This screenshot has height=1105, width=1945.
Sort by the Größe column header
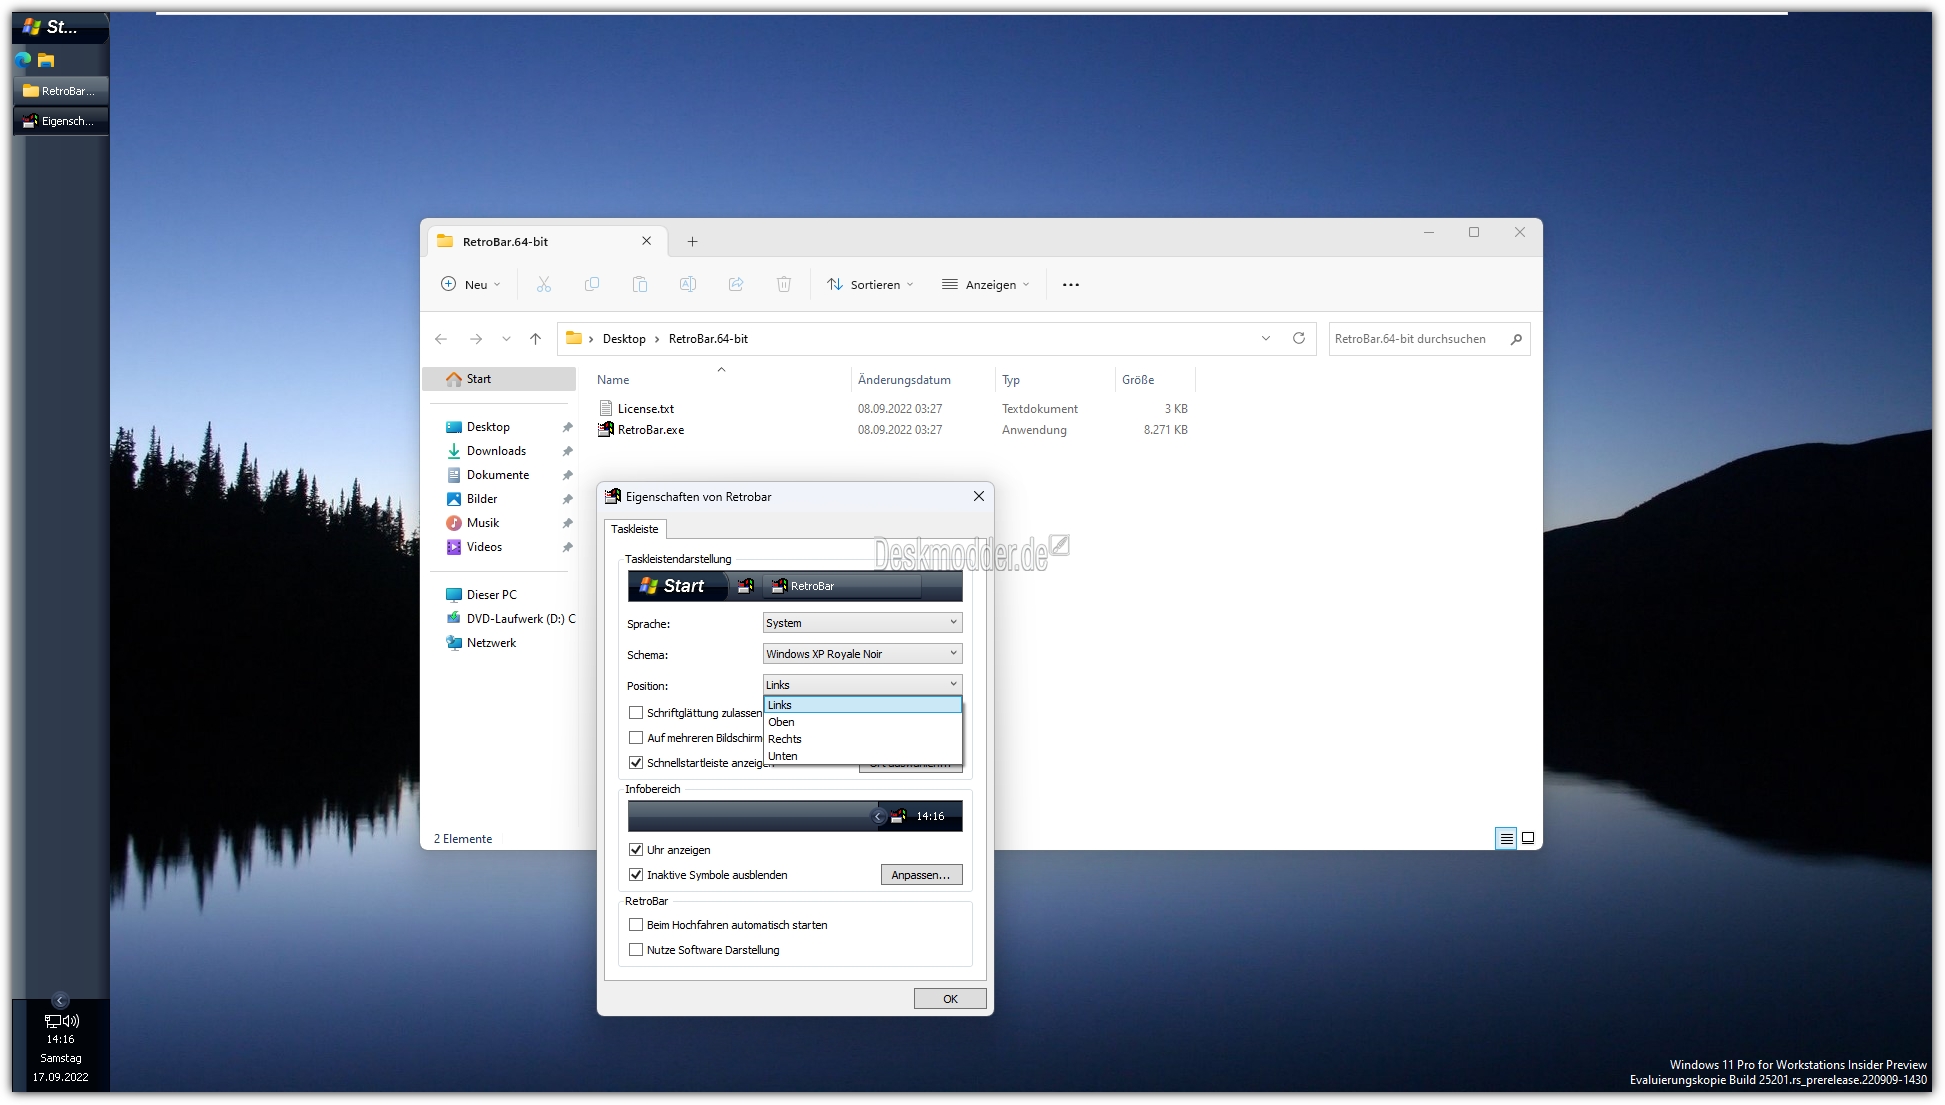(x=1153, y=380)
